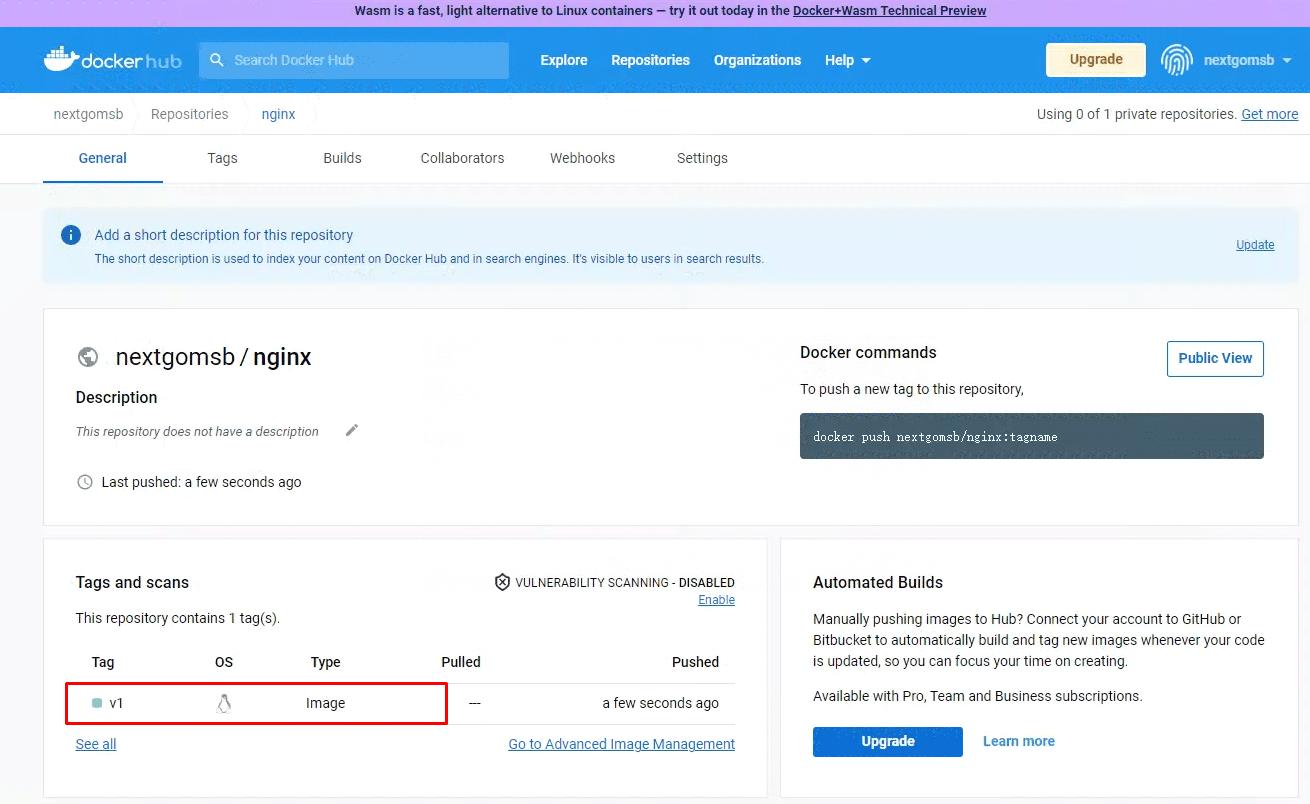Click the 'Automated Builds' heading
The image size is (1310, 804).
(x=878, y=582)
